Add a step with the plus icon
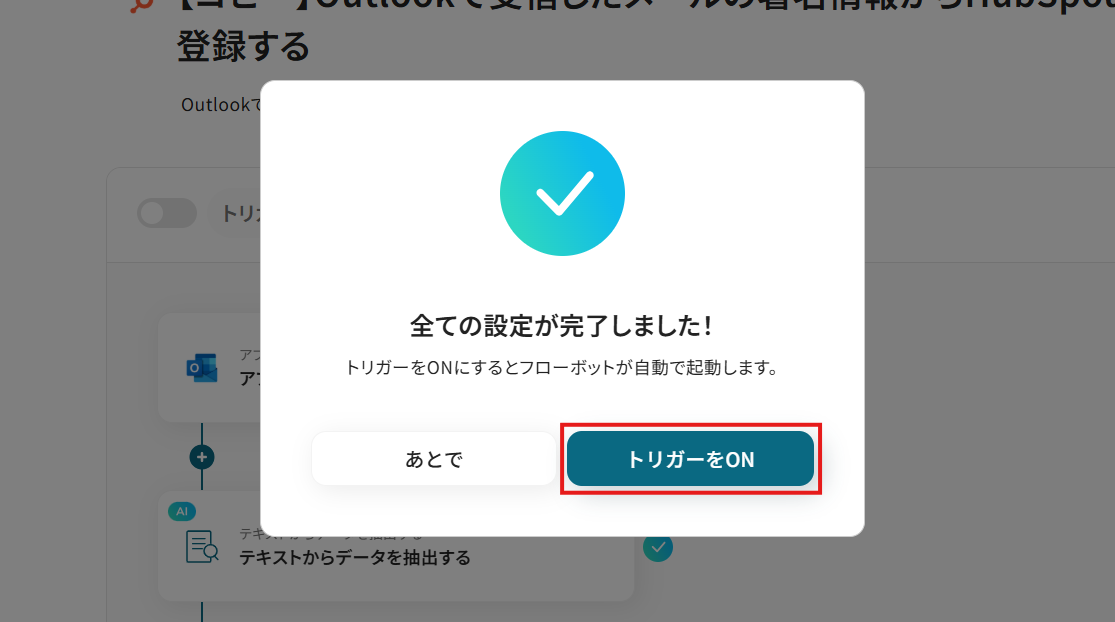 pyautogui.click(x=202, y=457)
